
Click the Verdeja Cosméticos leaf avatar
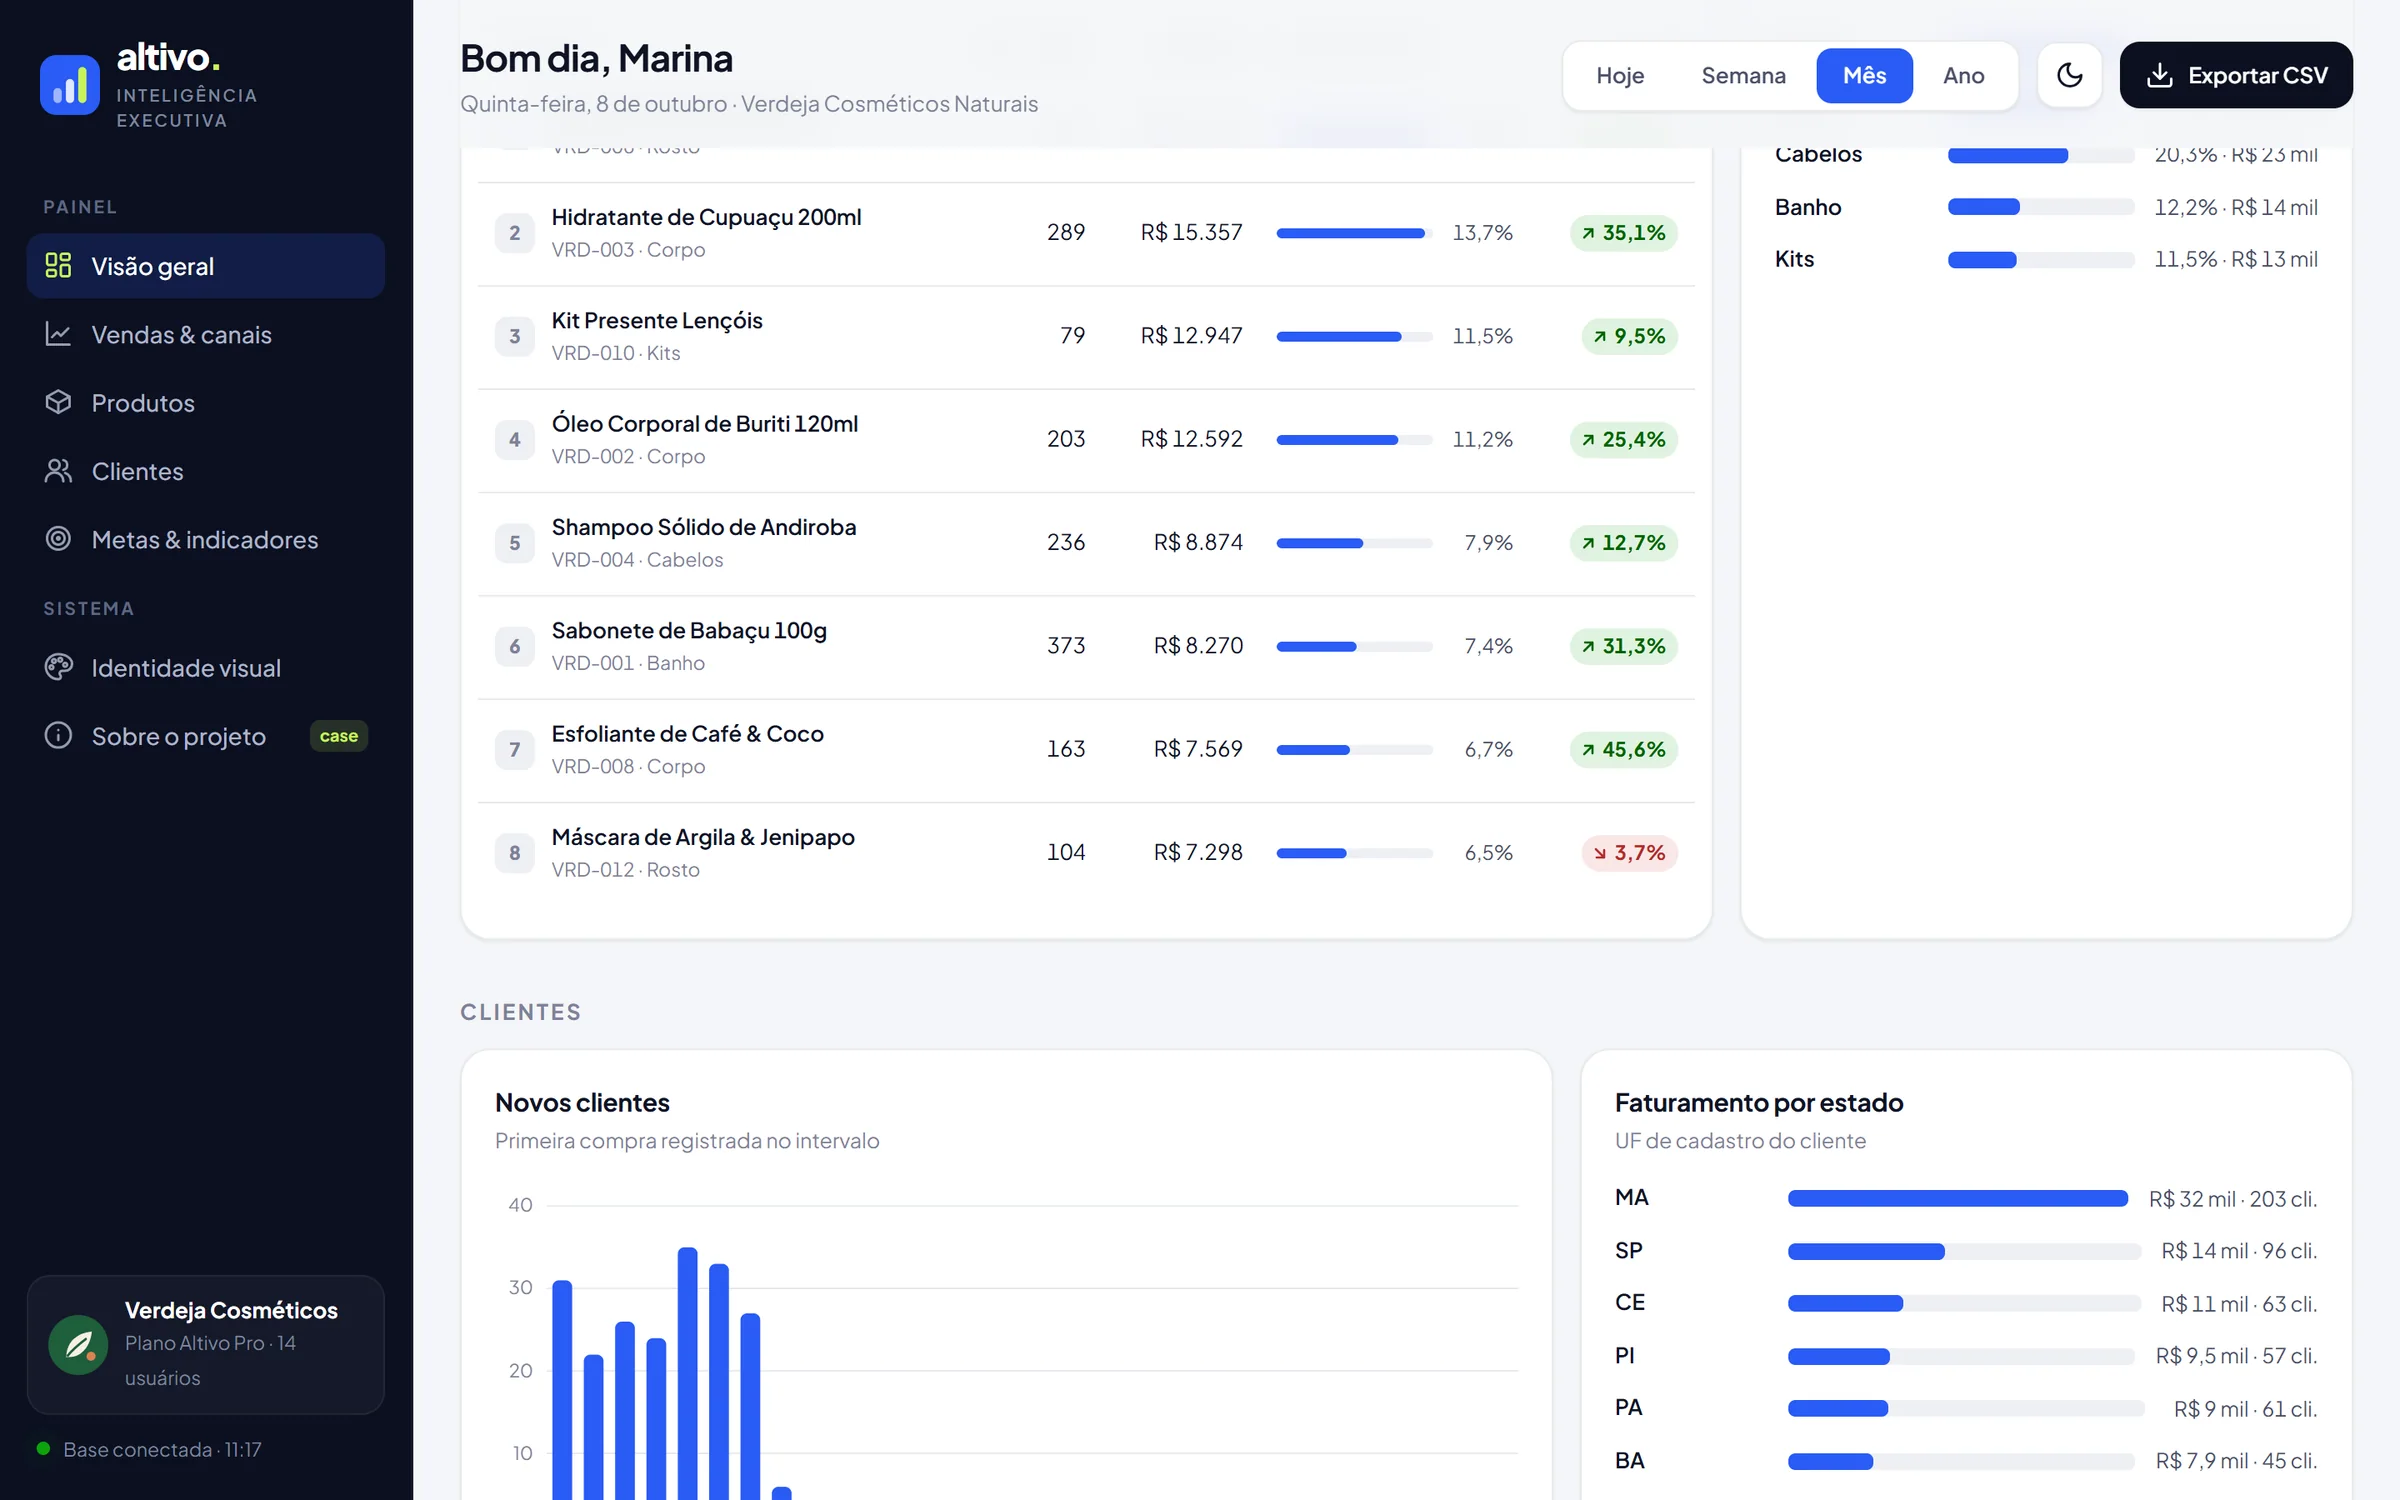pos(78,1344)
